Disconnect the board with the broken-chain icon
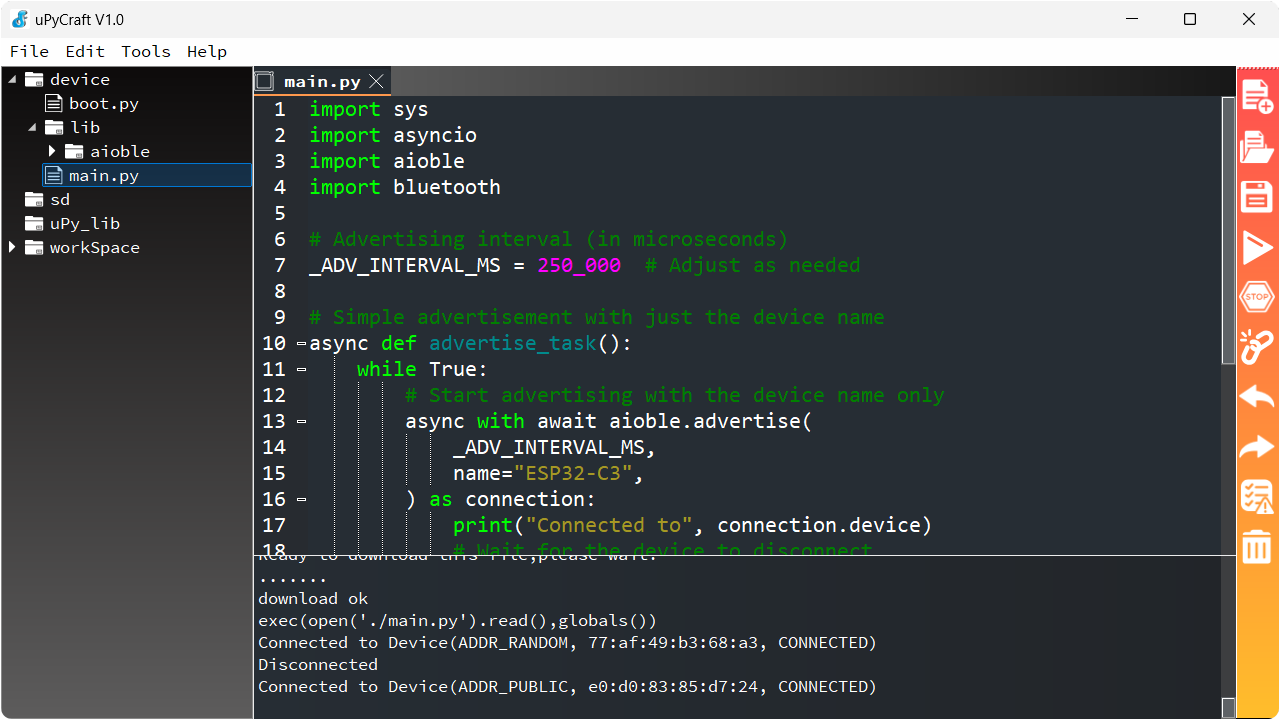 pos(1257,347)
